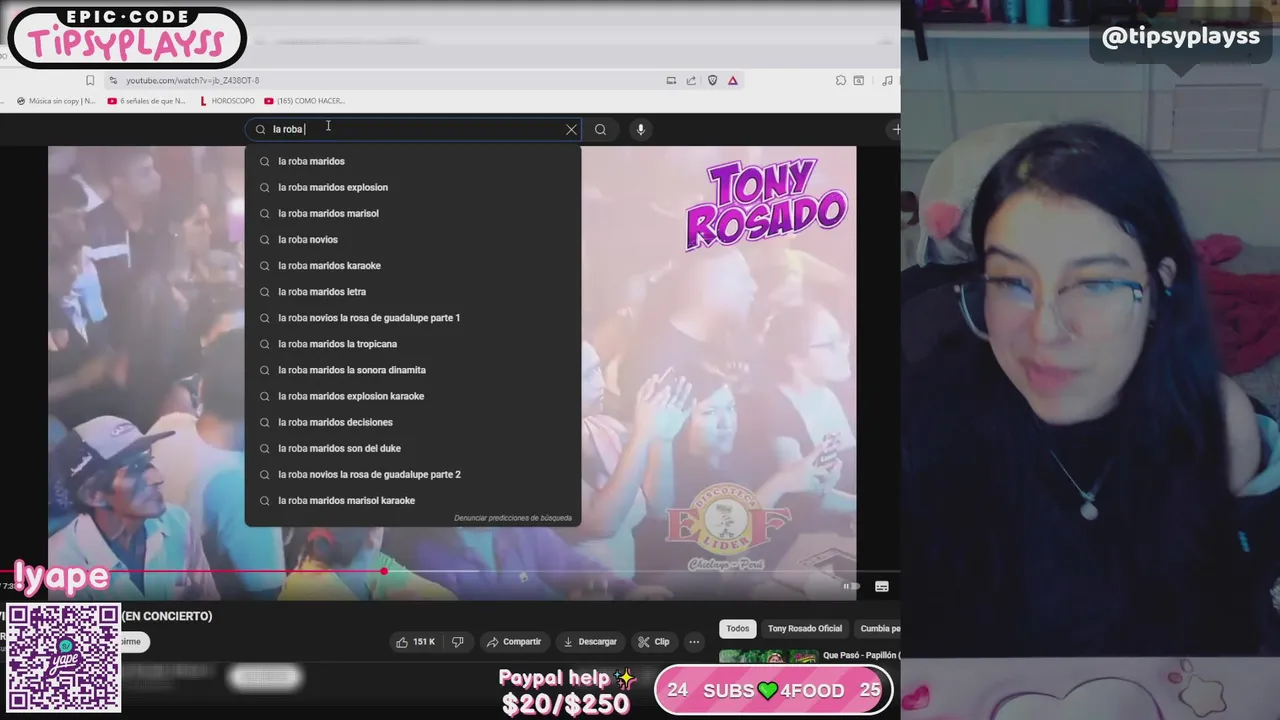
Task: Click the youtube.com address bar URL
Action: [x=192, y=80]
